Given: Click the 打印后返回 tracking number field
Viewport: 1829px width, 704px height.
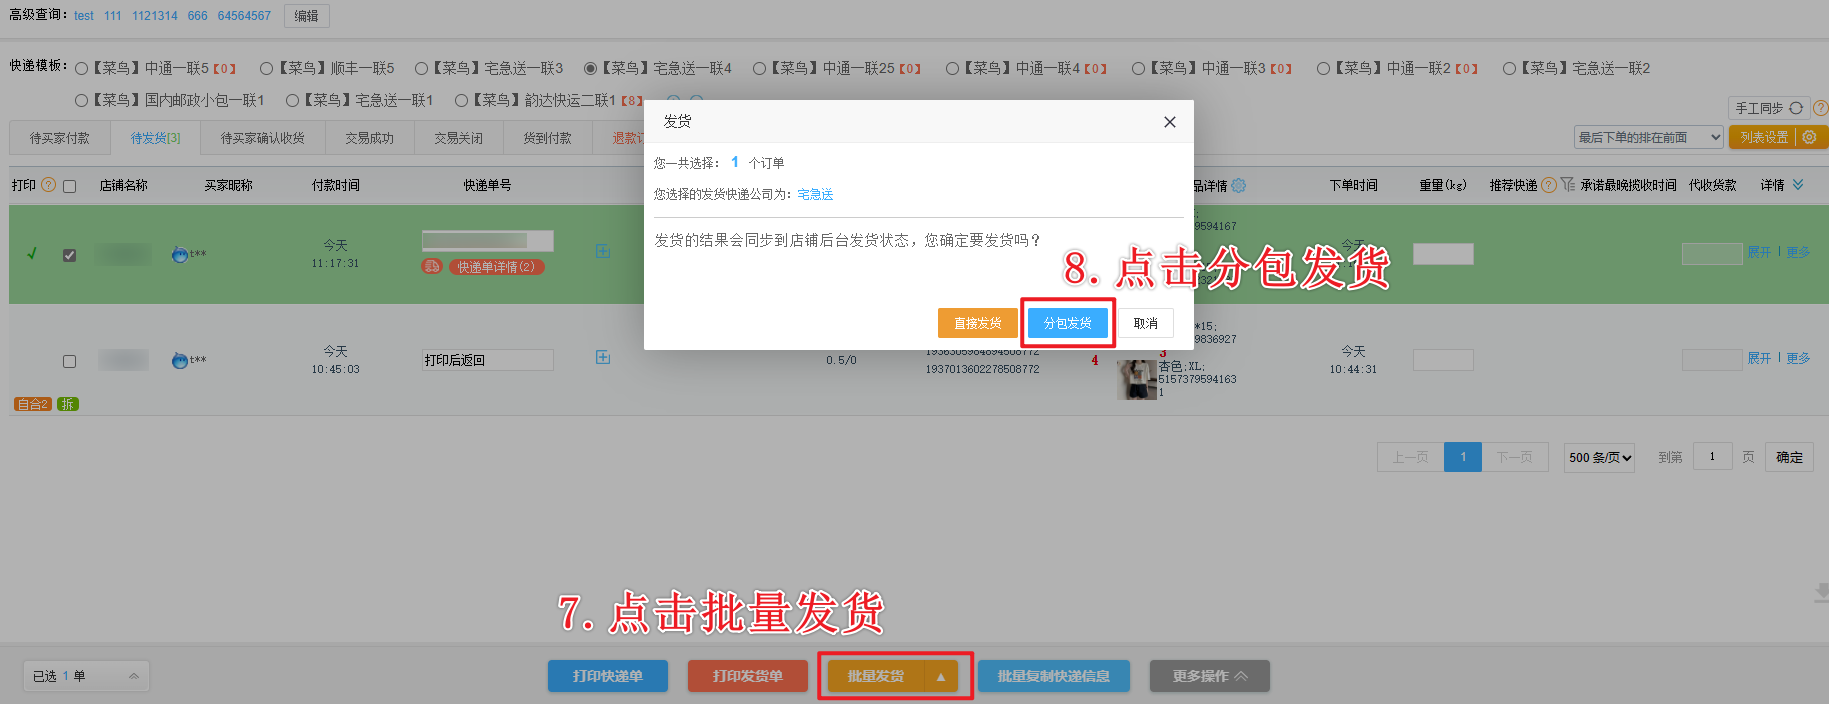Looking at the screenshot, I should tap(487, 360).
